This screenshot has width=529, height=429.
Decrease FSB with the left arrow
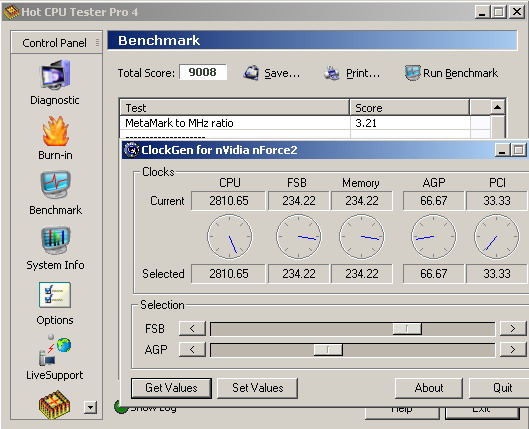pyautogui.click(x=192, y=328)
